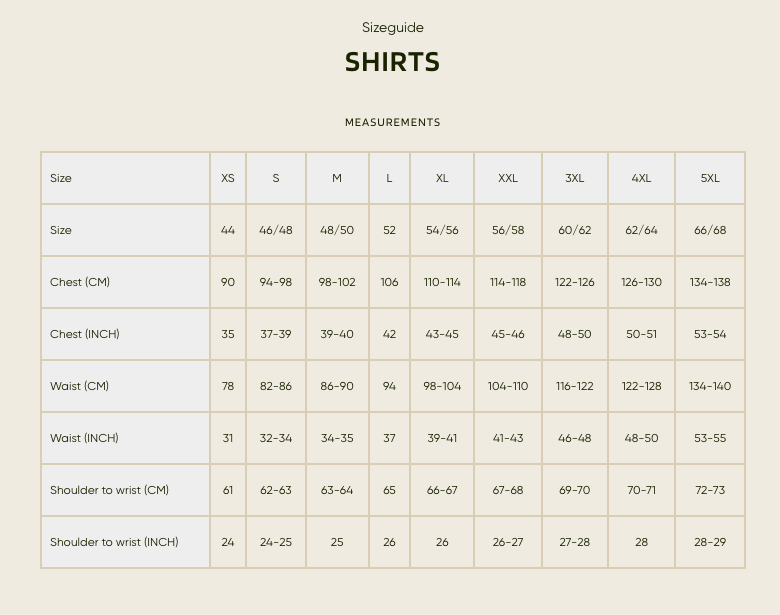Click the 39-41 waist inch cell

point(442,438)
